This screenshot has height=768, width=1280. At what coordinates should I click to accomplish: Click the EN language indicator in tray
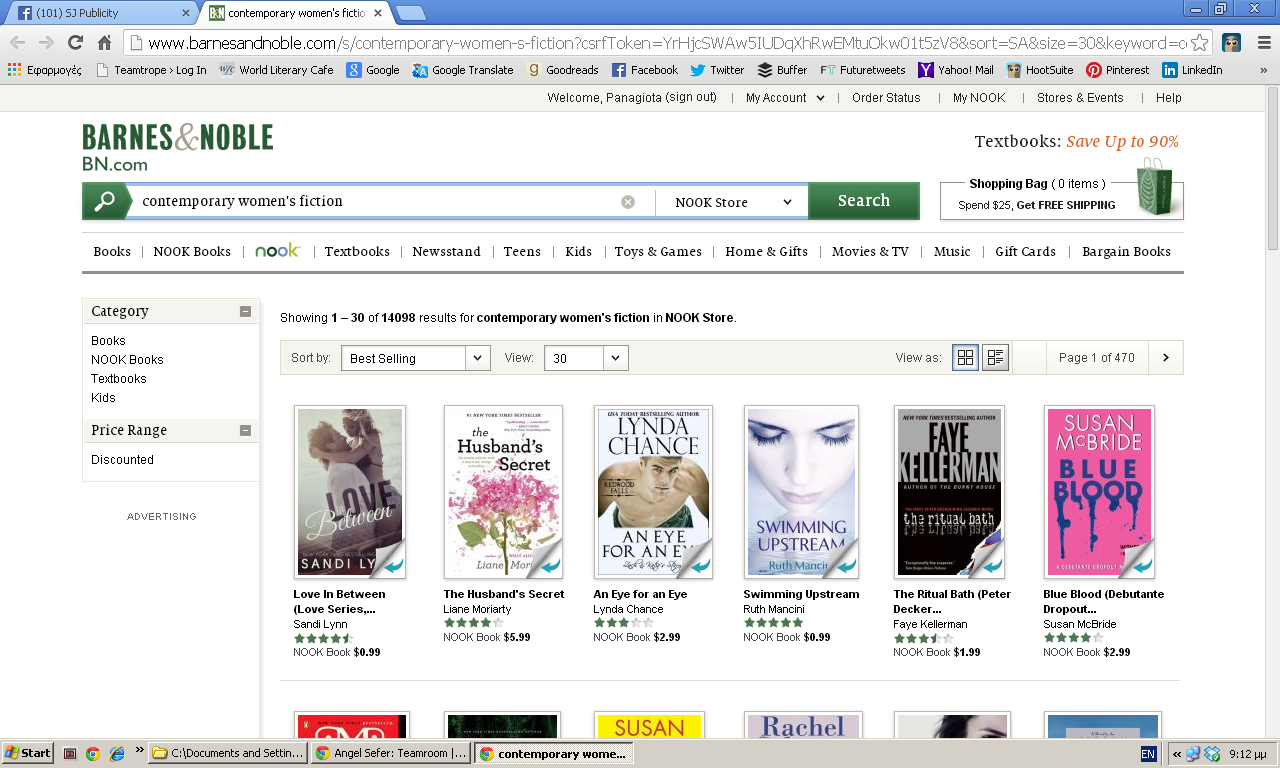click(1148, 754)
